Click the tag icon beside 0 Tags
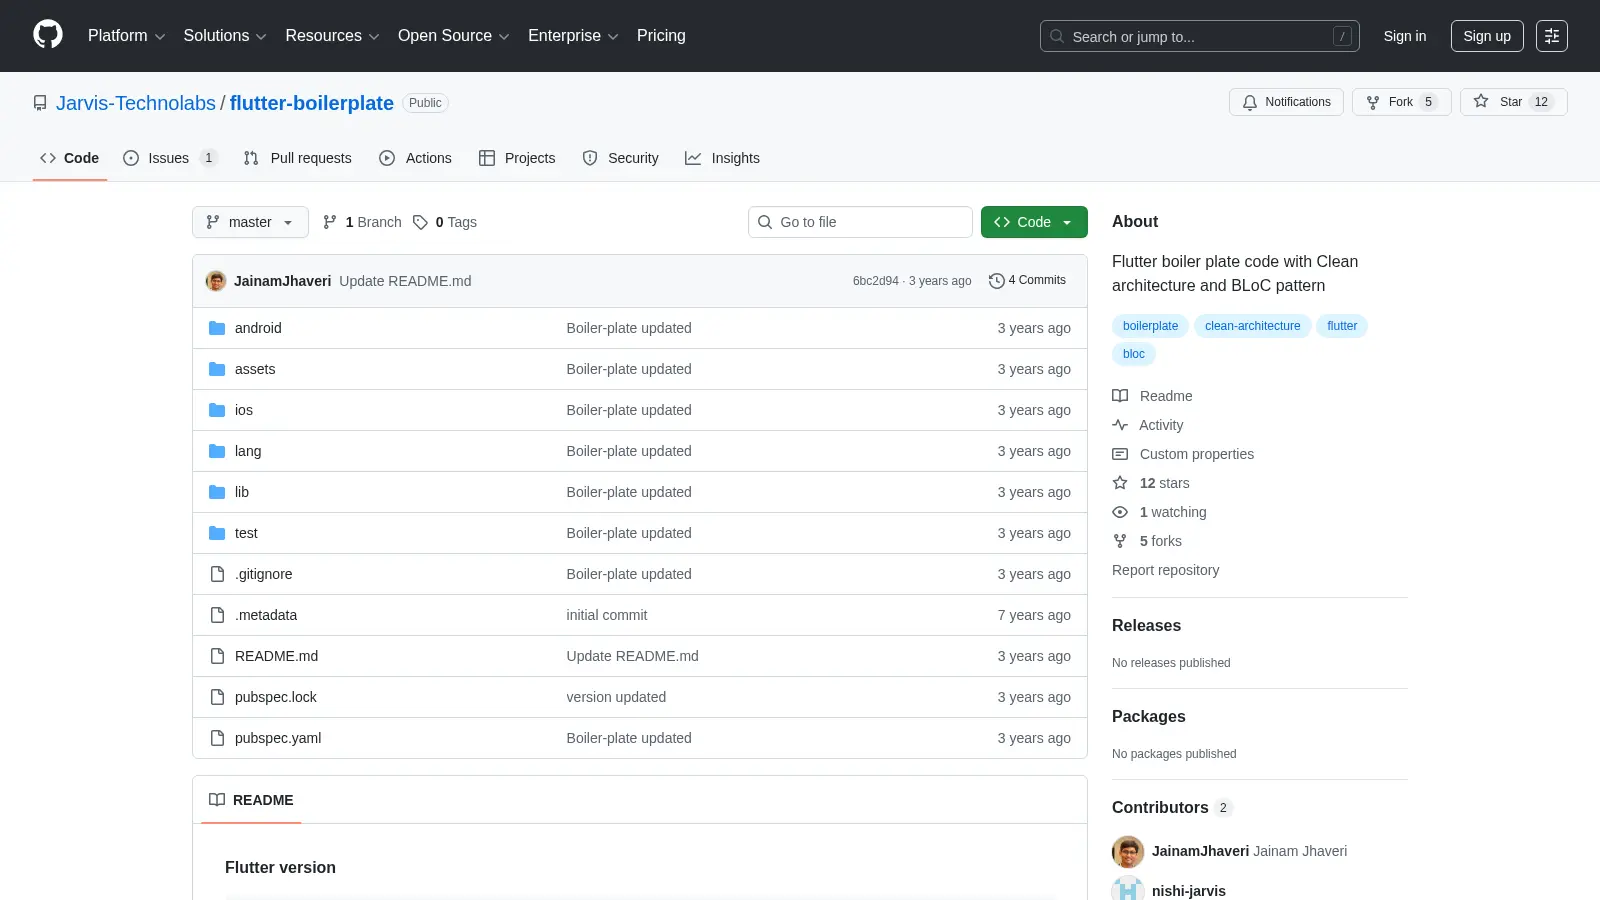1600x900 pixels. click(x=421, y=222)
